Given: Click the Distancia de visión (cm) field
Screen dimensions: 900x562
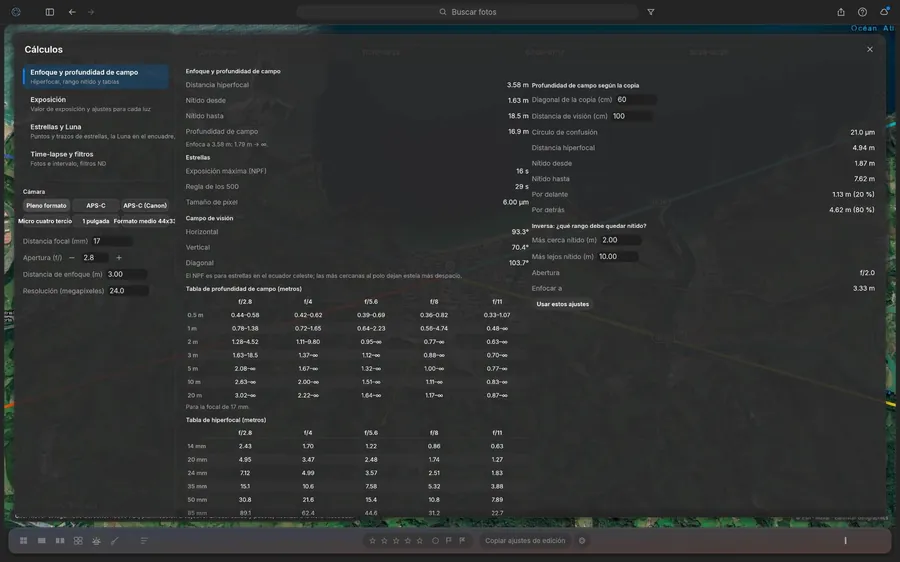Looking at the screenshot, I should coord(631,116).
